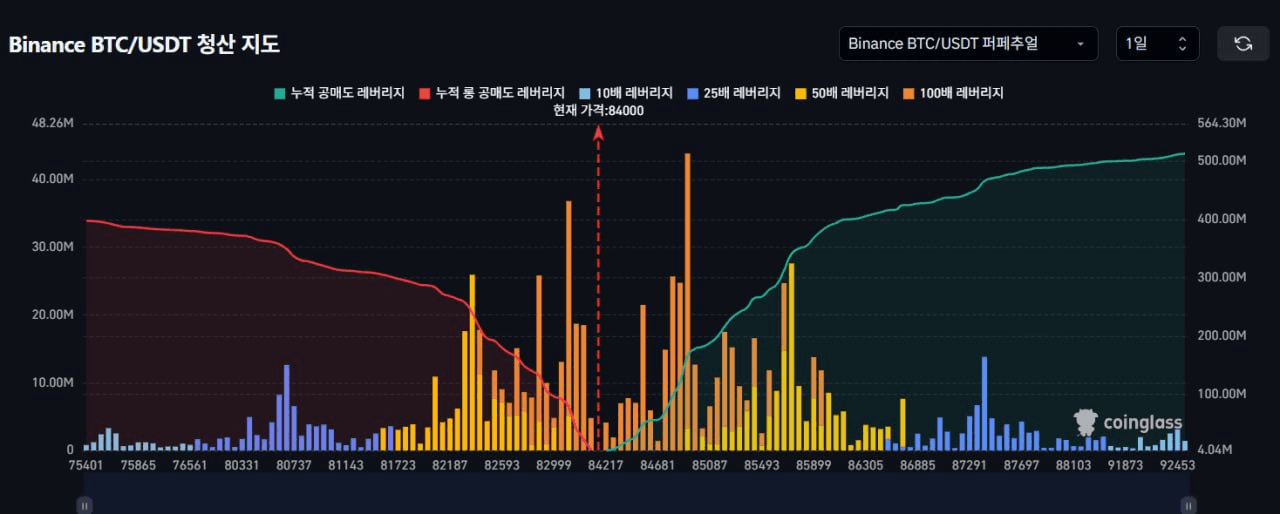Click the 85493 price axis label
This screenshot has height=514, width=1280.
pos(761,465)
